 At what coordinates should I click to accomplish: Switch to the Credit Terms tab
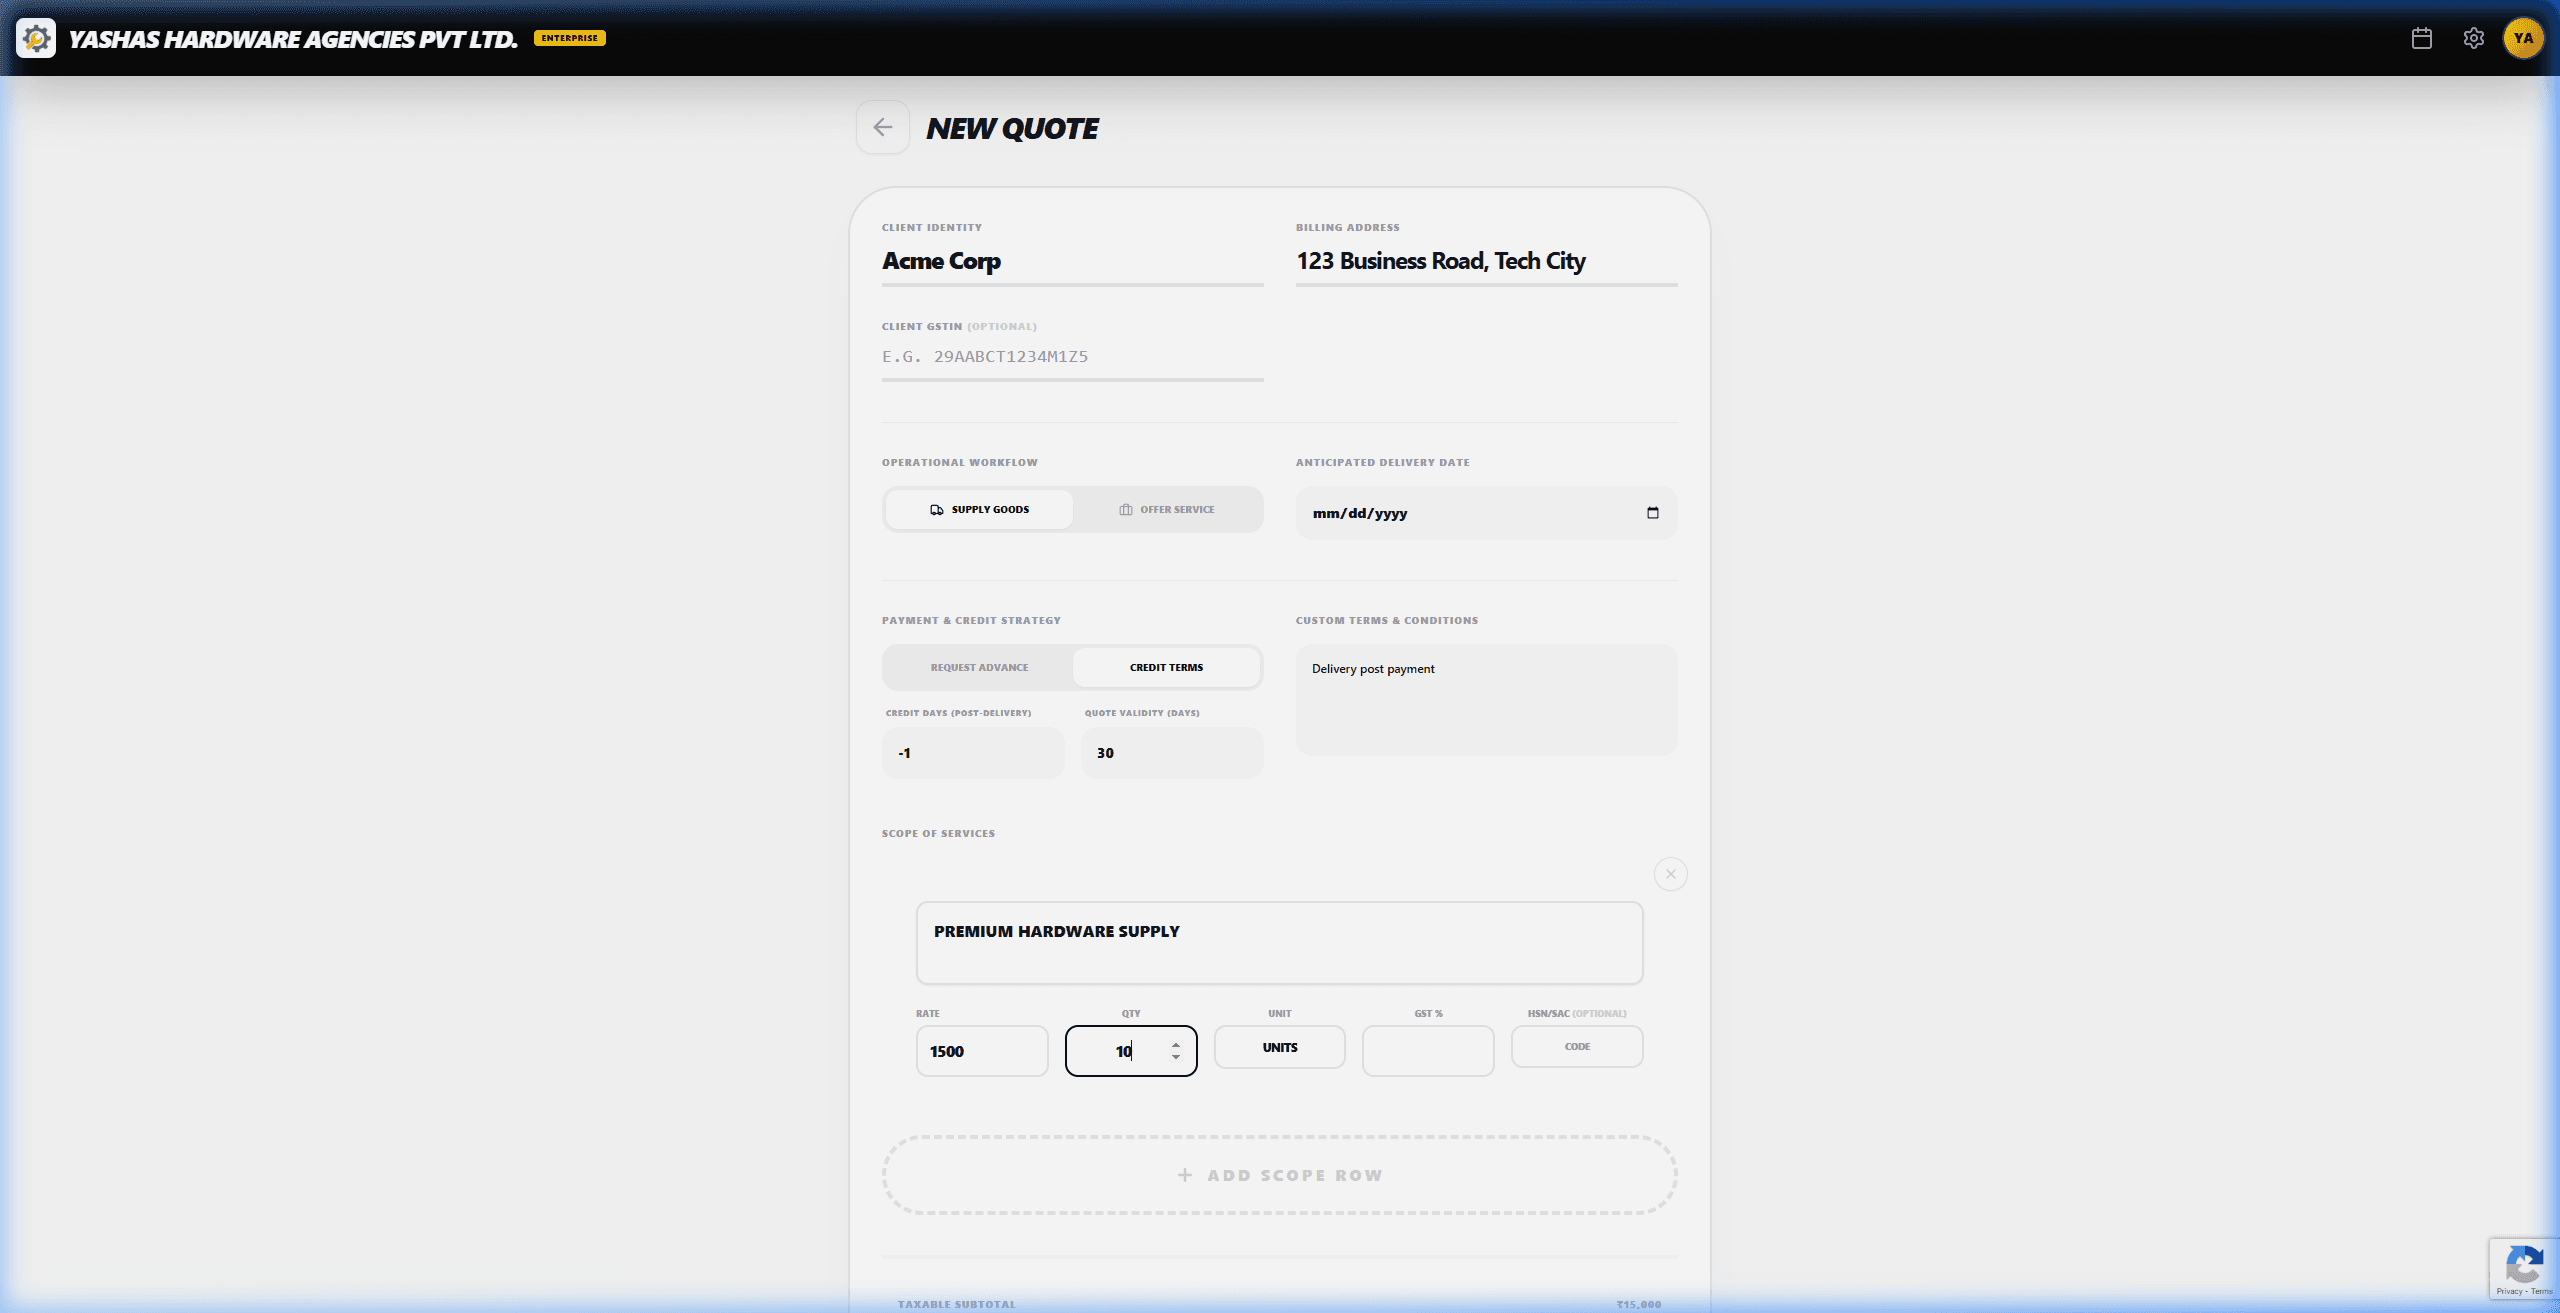tap(1166, 667)
